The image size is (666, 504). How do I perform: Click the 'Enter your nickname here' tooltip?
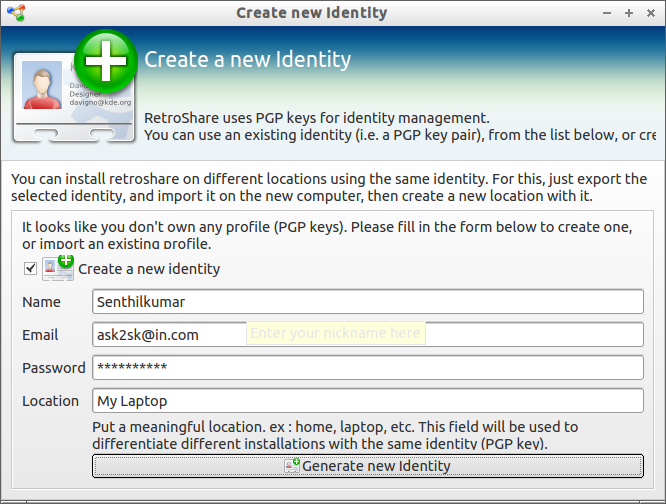coord(336,333)
